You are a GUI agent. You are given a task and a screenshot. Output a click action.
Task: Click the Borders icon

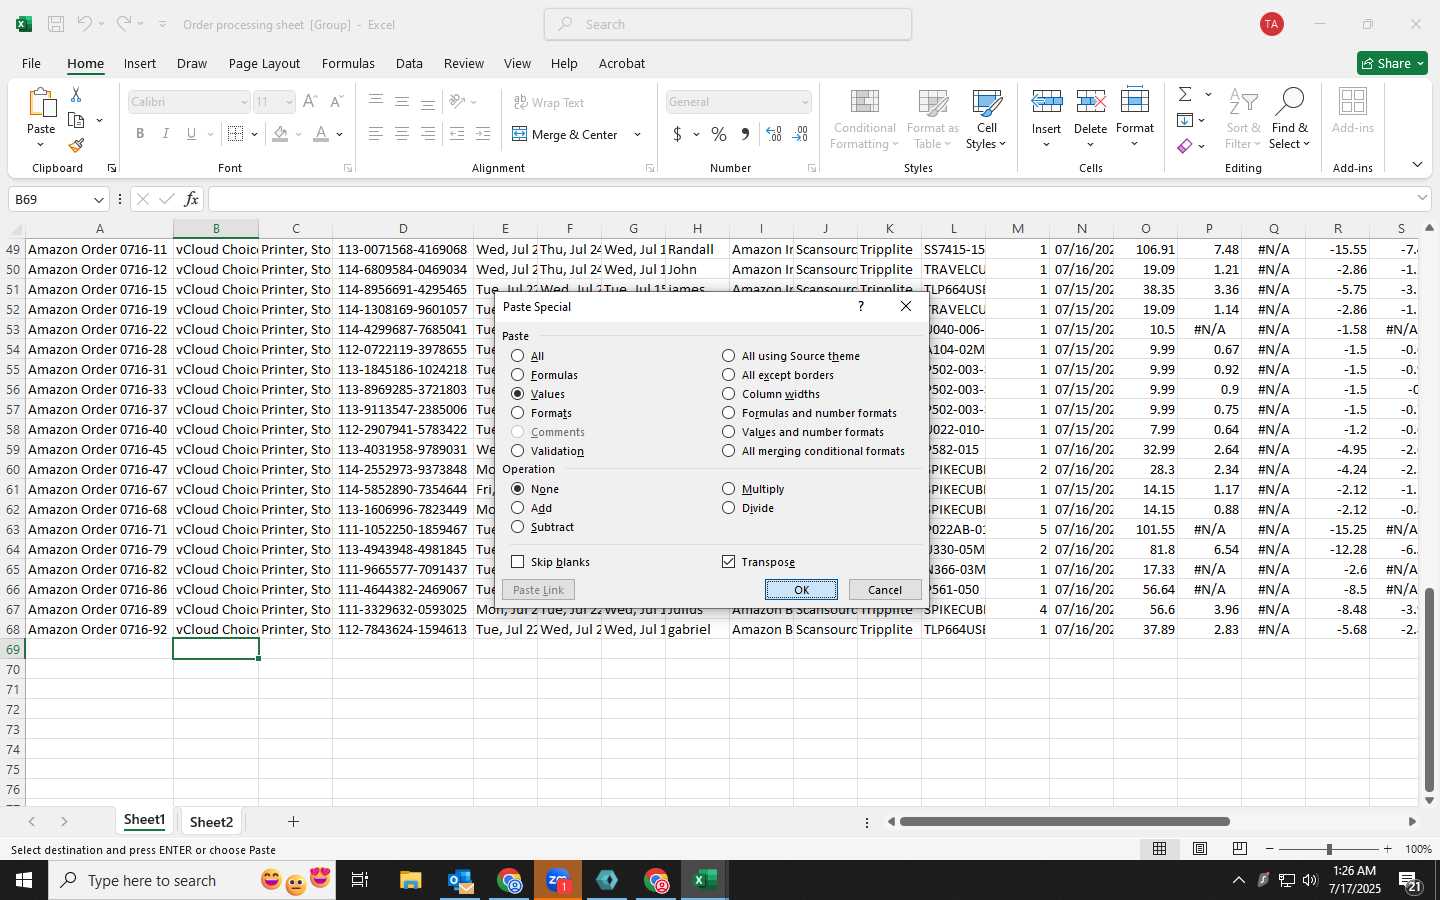click(235, 134)
